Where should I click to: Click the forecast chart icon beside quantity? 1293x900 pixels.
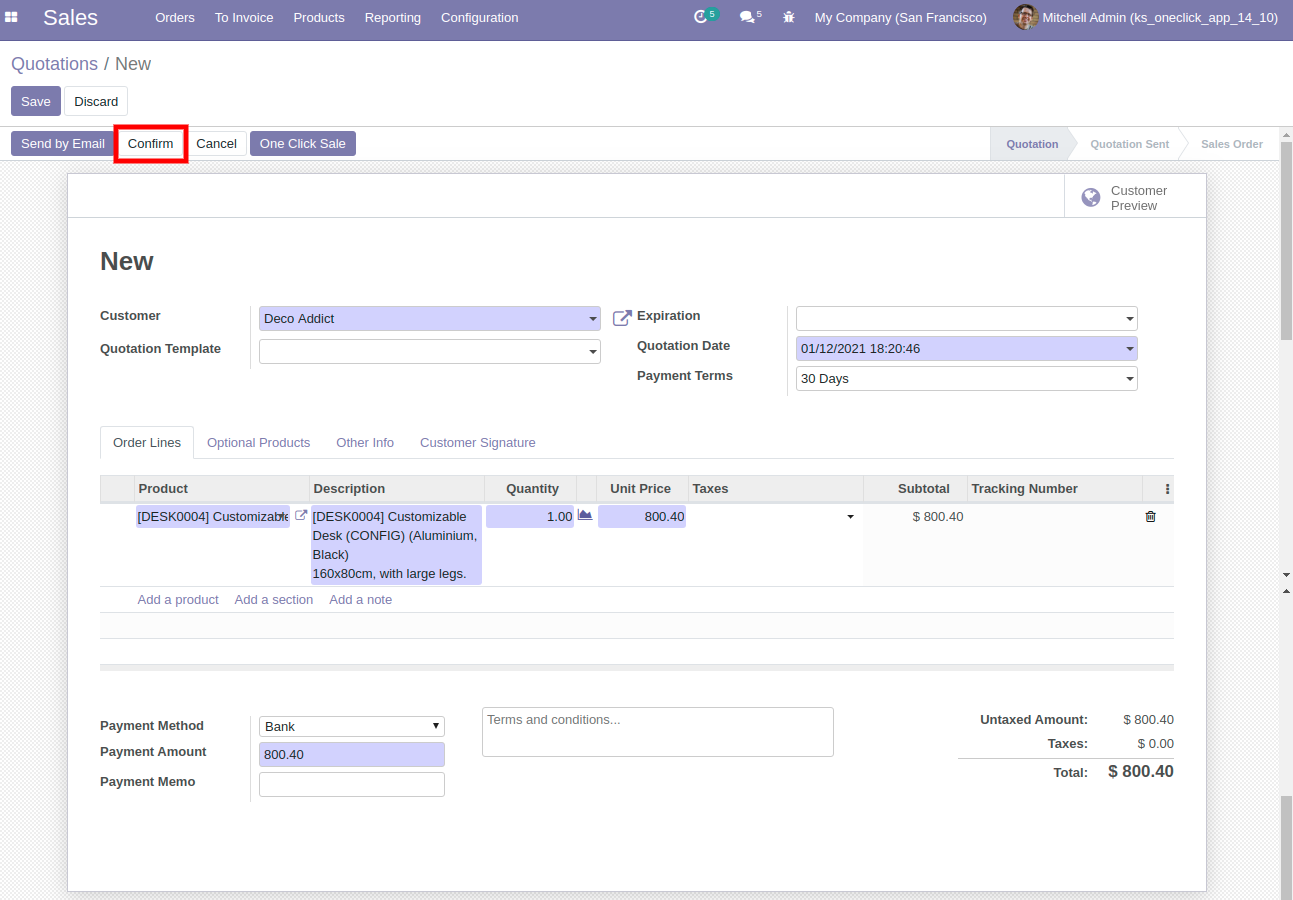[x=585, y=516]
